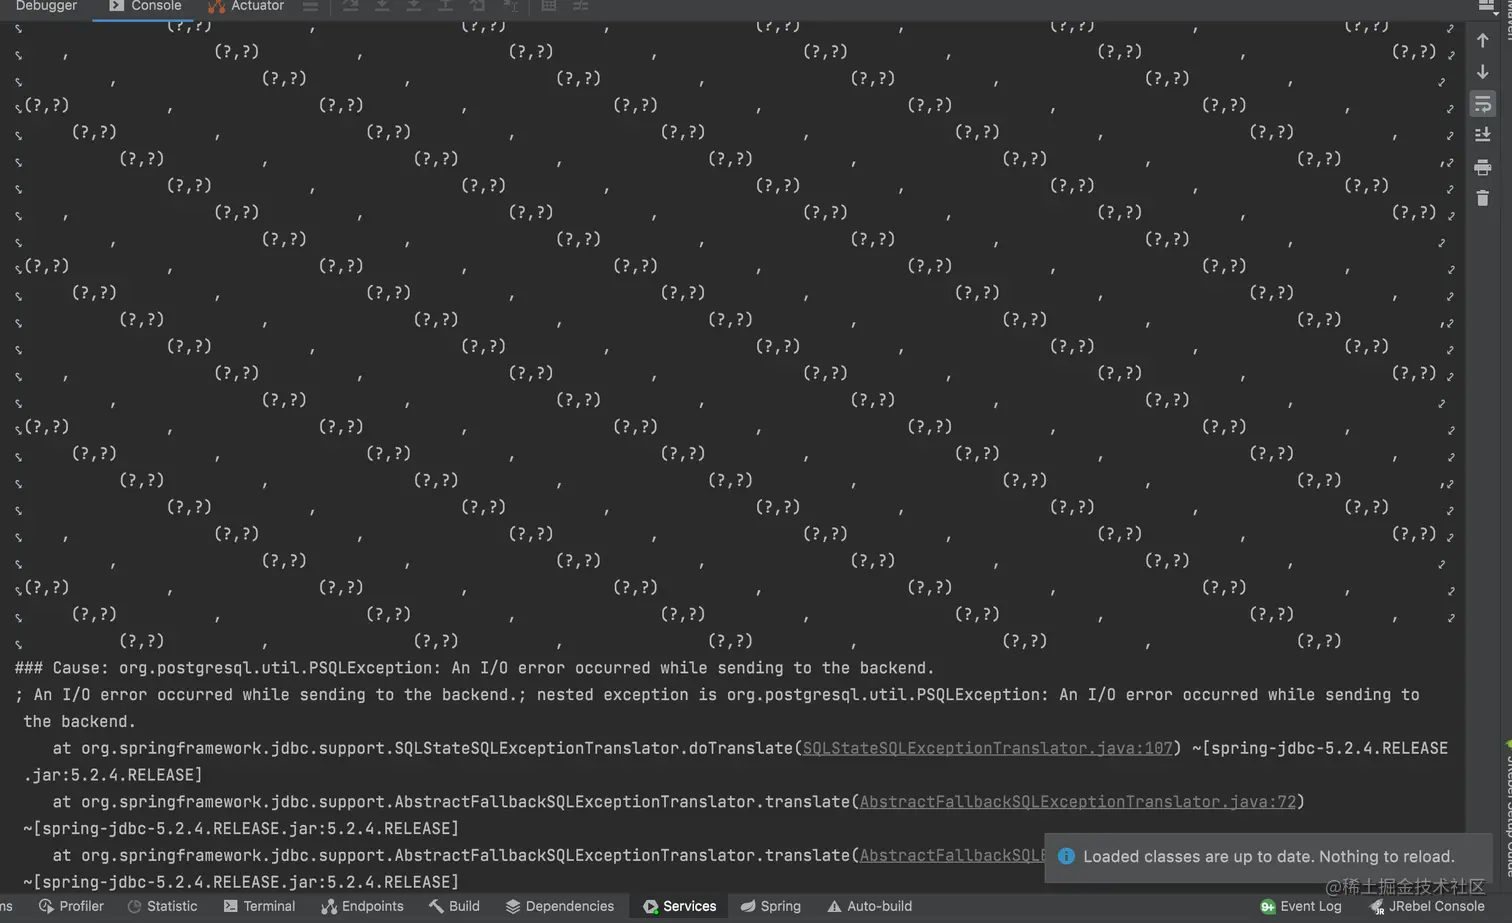The width and height of the screenshot is (1512, 923).
Task: Click the Evaluate Expression table icon
Action: [548, 6]
